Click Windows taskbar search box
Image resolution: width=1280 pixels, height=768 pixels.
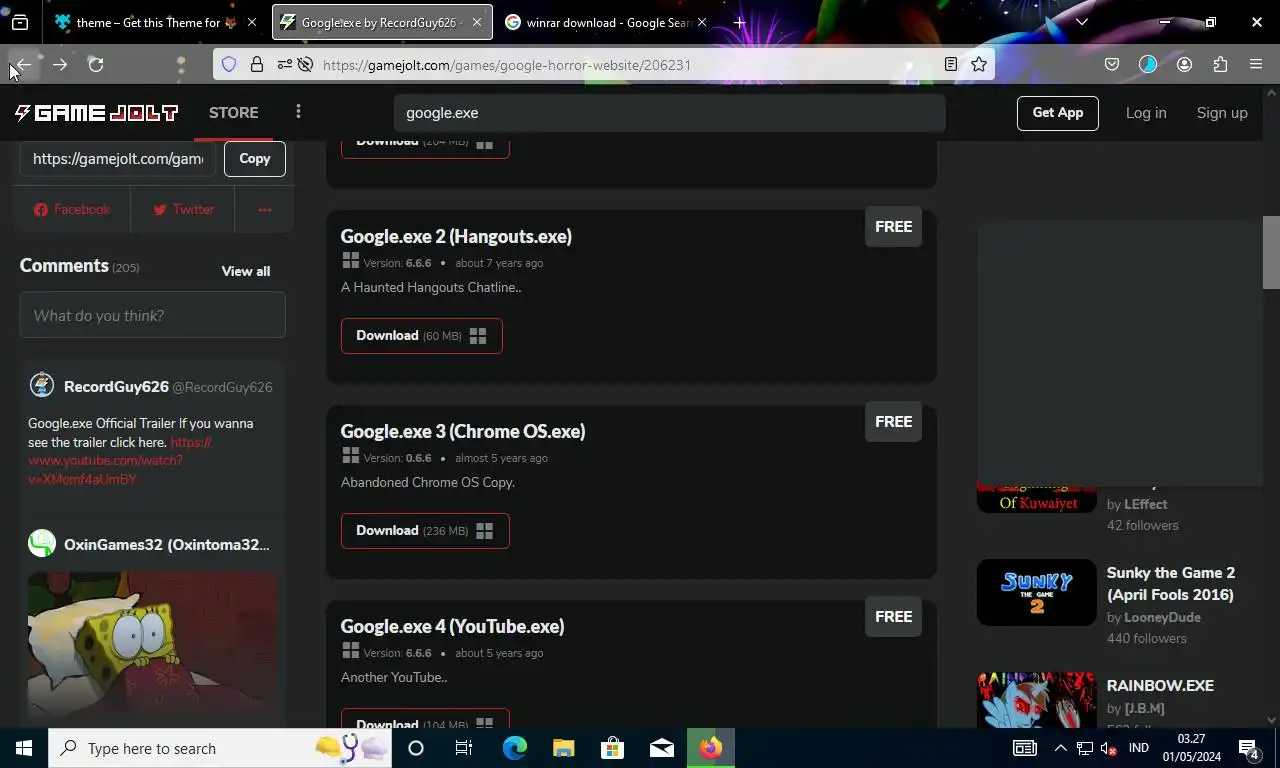[x=220, y=748]
